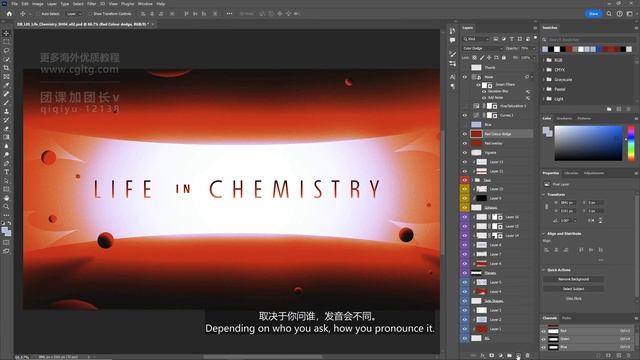This screenshot has height=360, width=640.
Task: Open the three-dots more options in options bar
Action: click(229, 13)
